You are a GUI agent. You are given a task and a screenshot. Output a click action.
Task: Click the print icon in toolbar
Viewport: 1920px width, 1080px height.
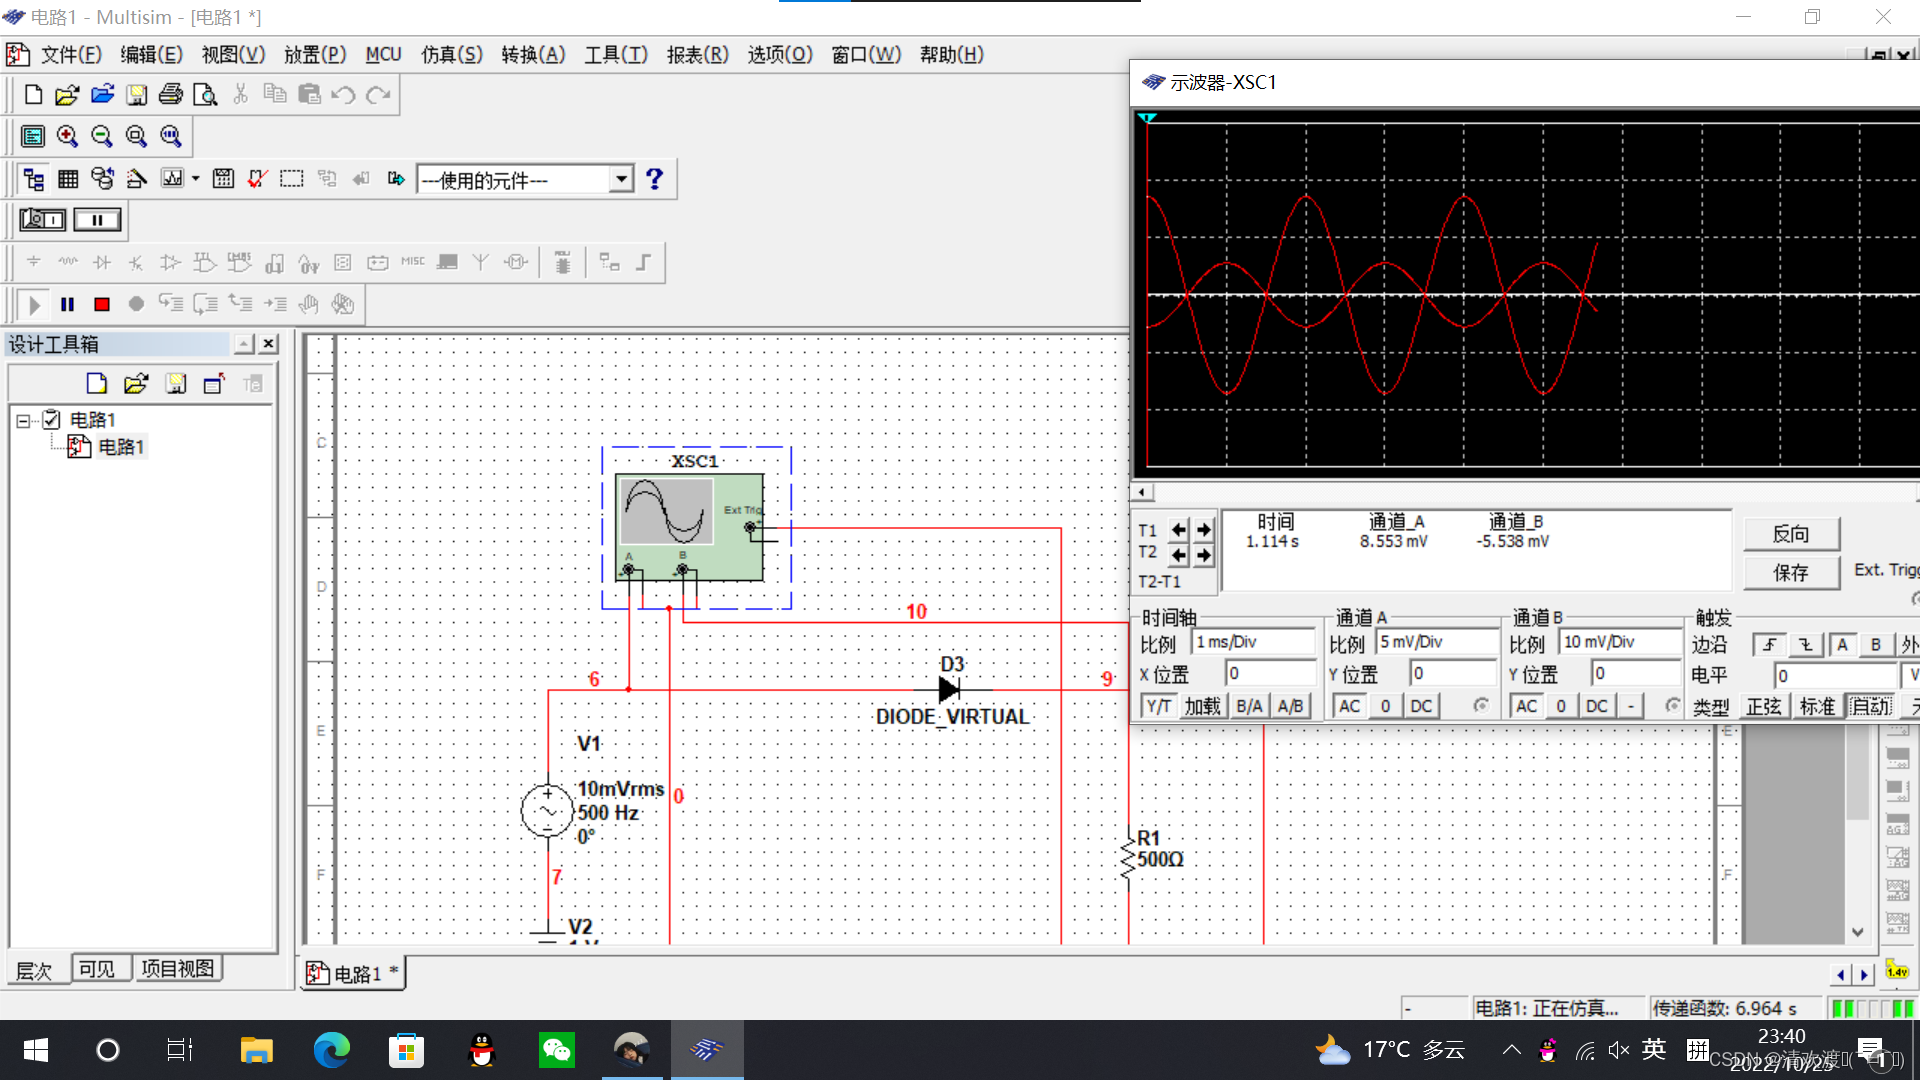171,95
